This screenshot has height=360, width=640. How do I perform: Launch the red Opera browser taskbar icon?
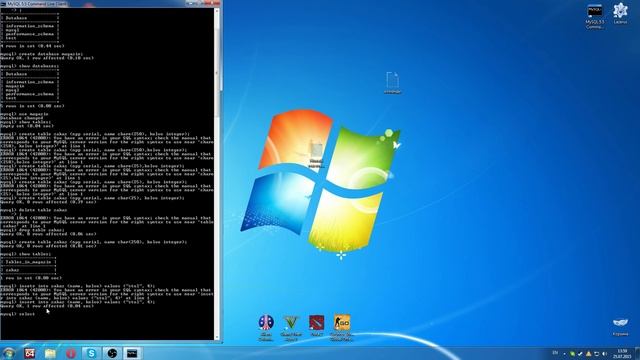71,353
